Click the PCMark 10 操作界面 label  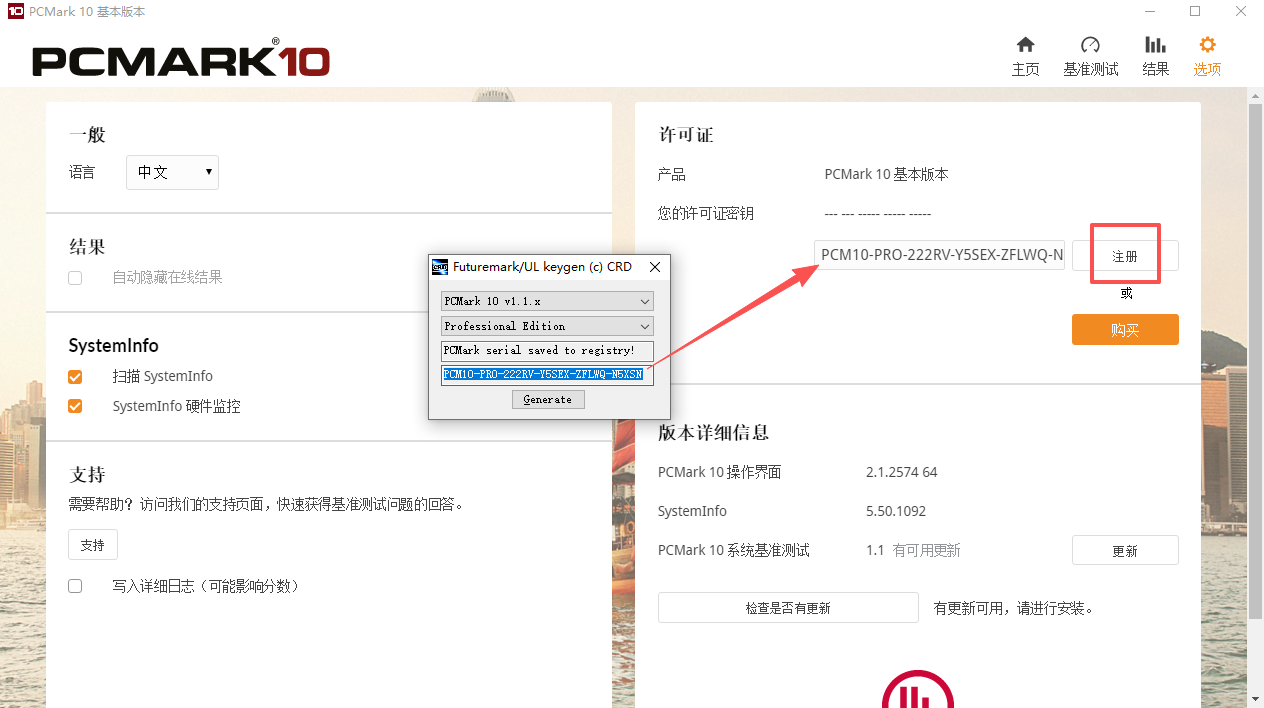tap(720, 472)
